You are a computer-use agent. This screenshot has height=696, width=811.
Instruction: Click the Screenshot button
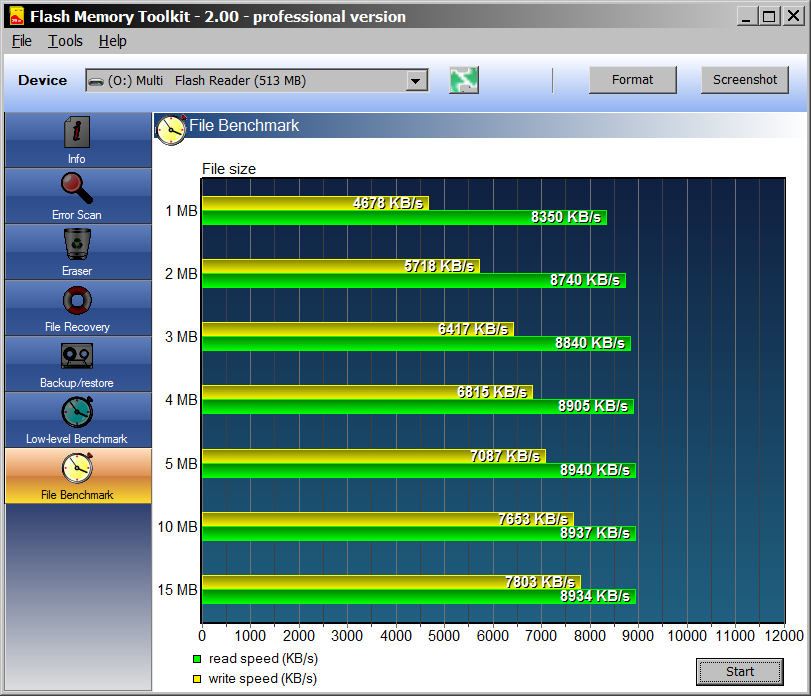click(x=744, y=80)
